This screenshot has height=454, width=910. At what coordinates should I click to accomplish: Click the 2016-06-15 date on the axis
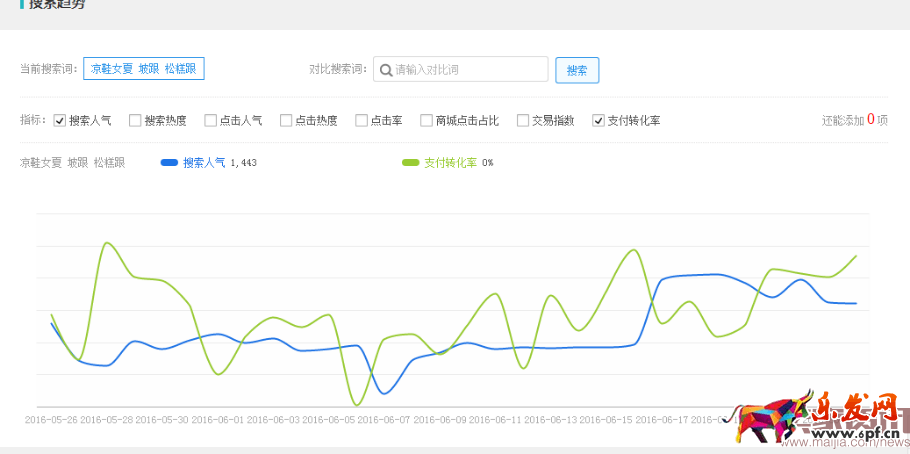click(x=607, y=420)
